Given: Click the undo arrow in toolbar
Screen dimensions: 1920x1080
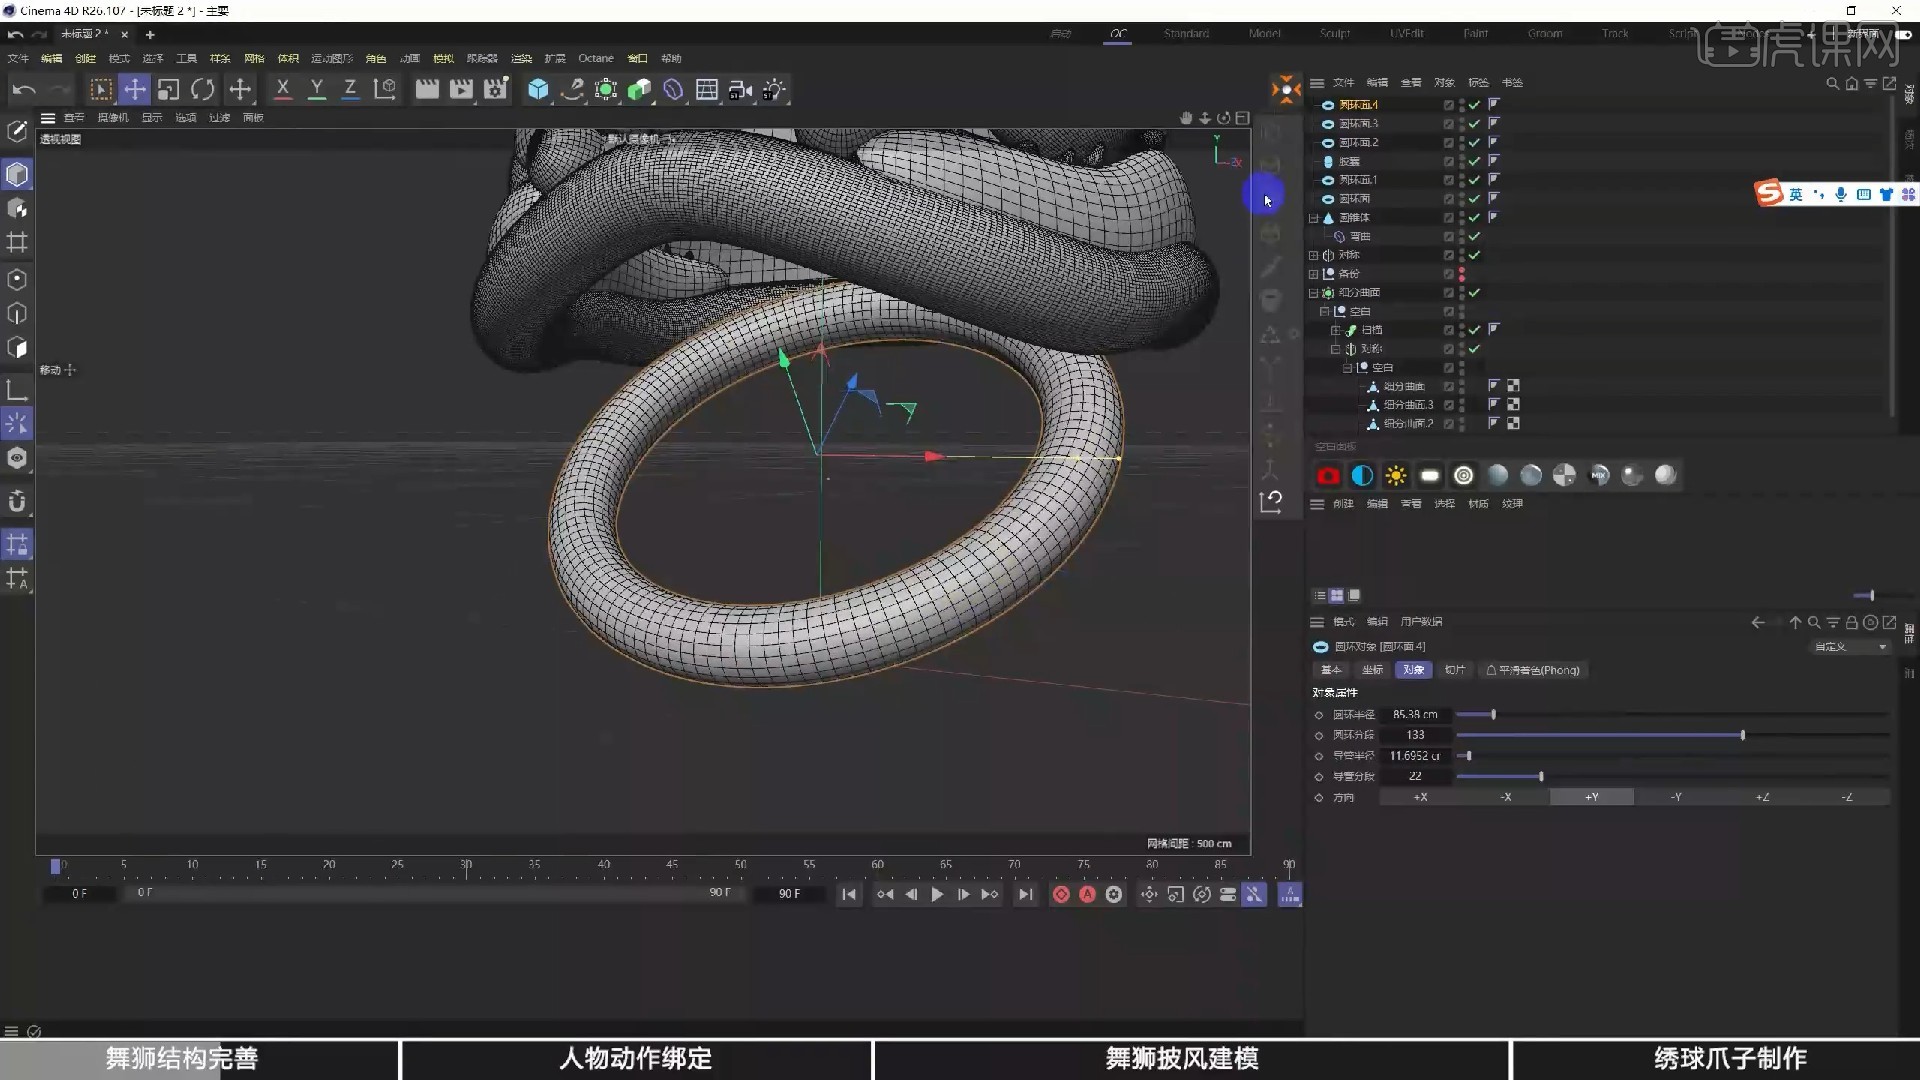Looking at the screenshot, I should pyautogui.click(x=24, y=90).
